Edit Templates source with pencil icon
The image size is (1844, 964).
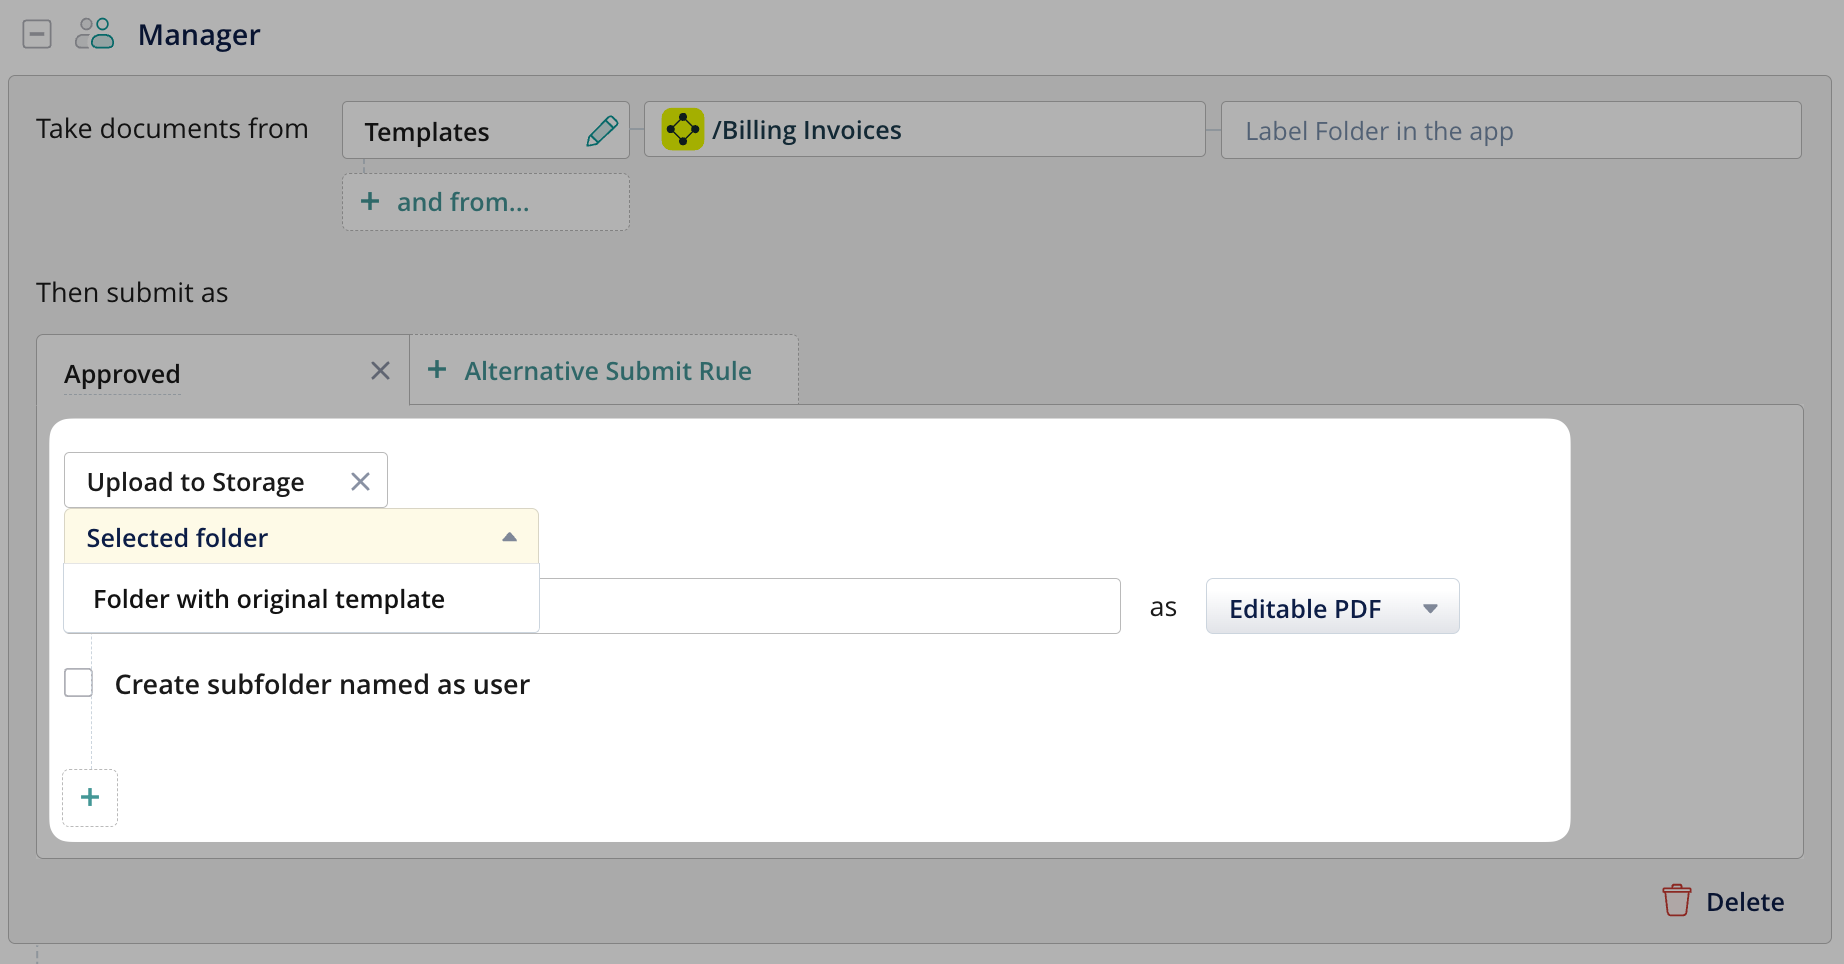[602, 131]
